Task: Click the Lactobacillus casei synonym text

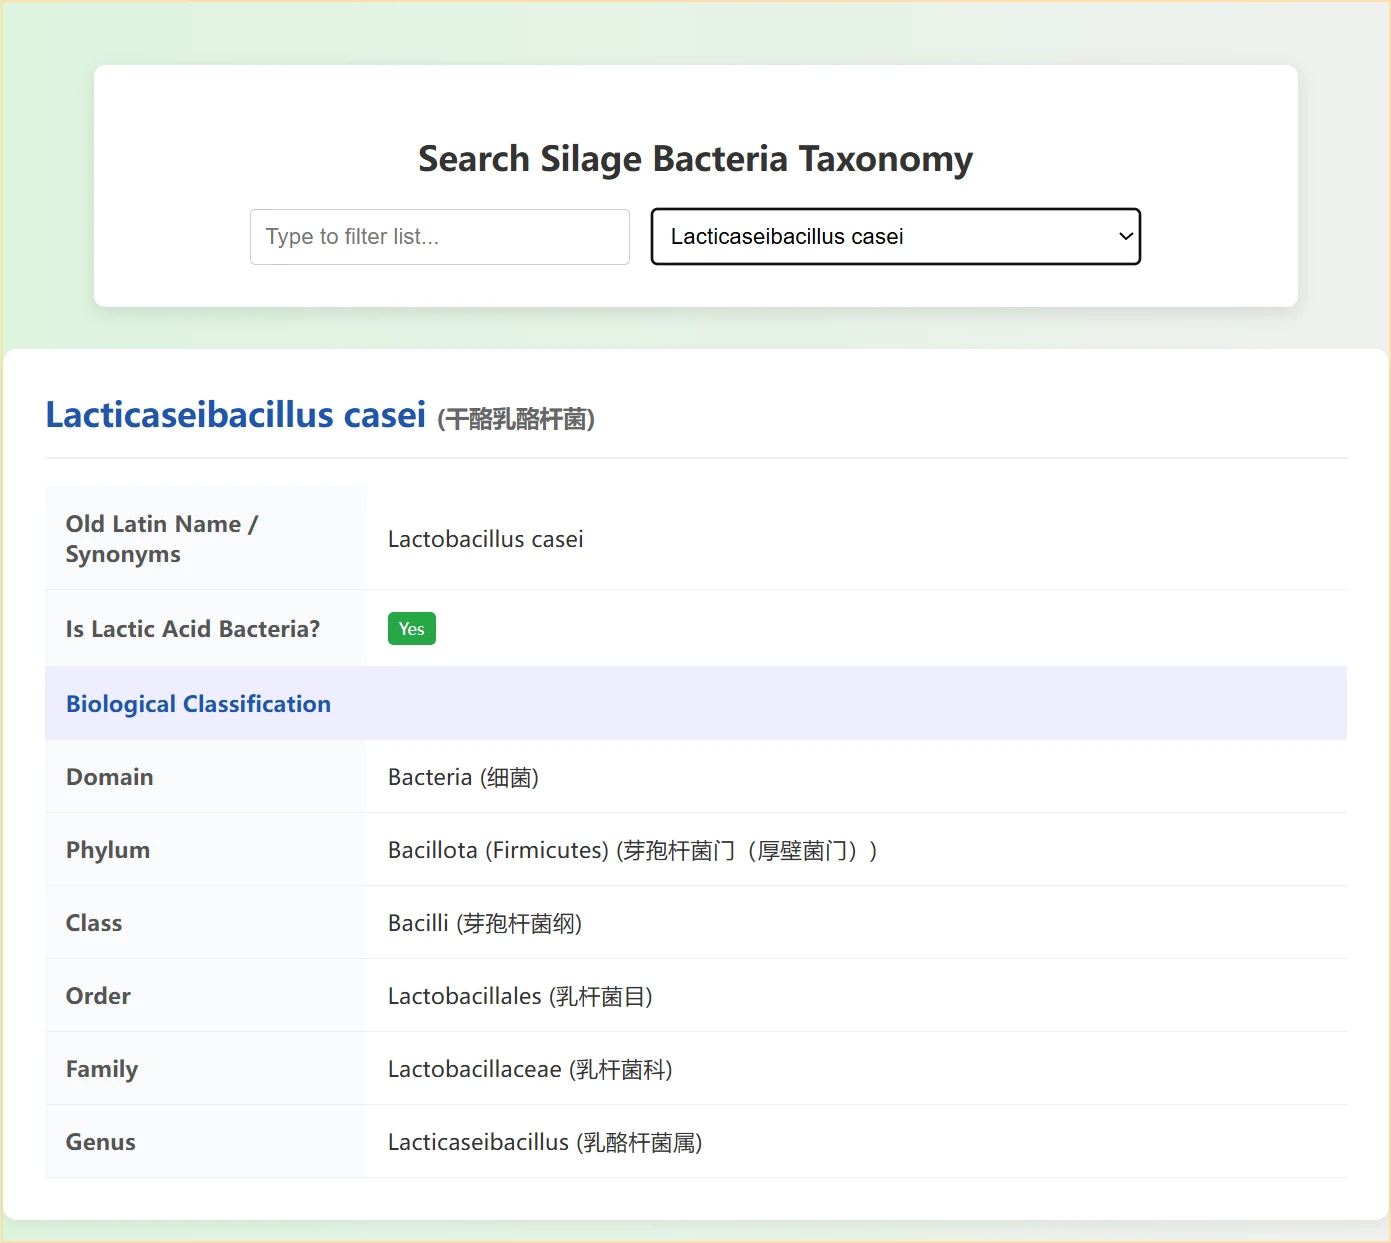Action: click(x=486, y=538)
